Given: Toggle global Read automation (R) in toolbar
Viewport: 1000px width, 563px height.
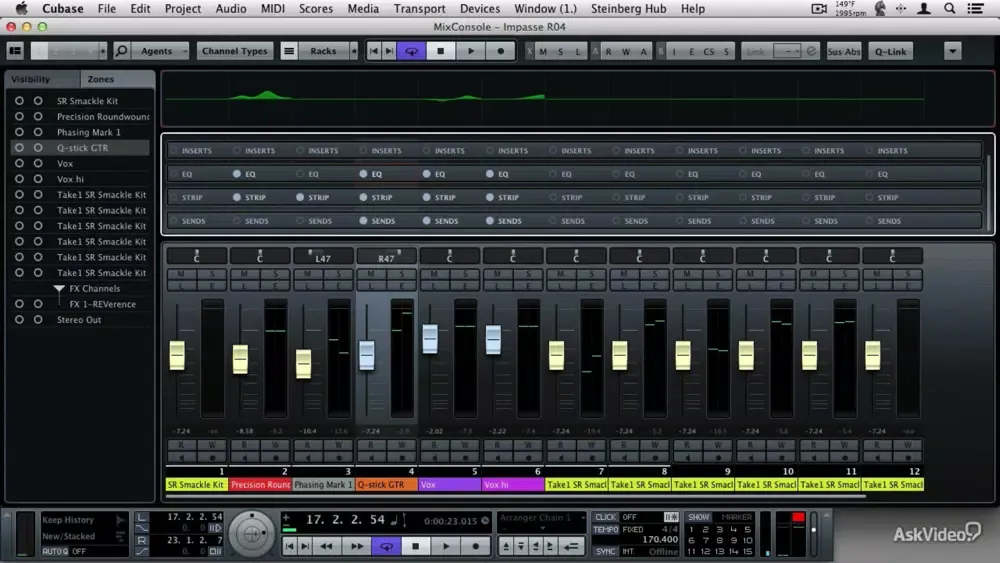Looking at the screenshot, I should click(x=608, y=52).
